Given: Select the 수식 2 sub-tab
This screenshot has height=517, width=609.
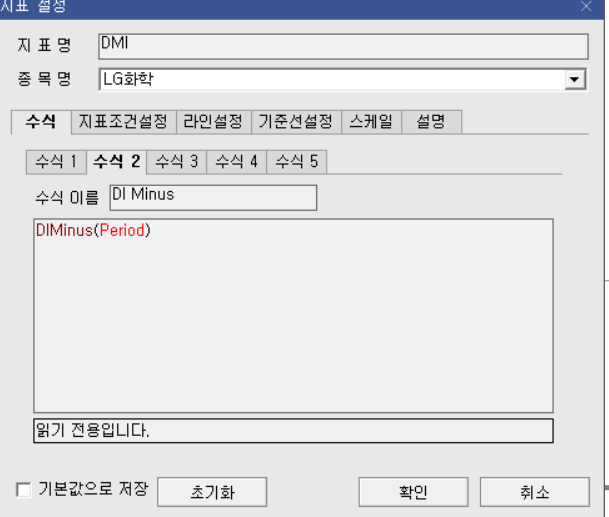Looking at the screenshot, I should 117,162.
